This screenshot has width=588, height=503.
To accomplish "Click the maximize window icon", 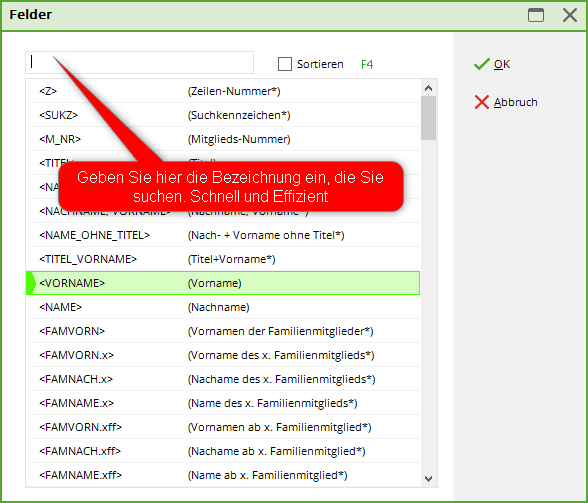I will coord(536,15).
